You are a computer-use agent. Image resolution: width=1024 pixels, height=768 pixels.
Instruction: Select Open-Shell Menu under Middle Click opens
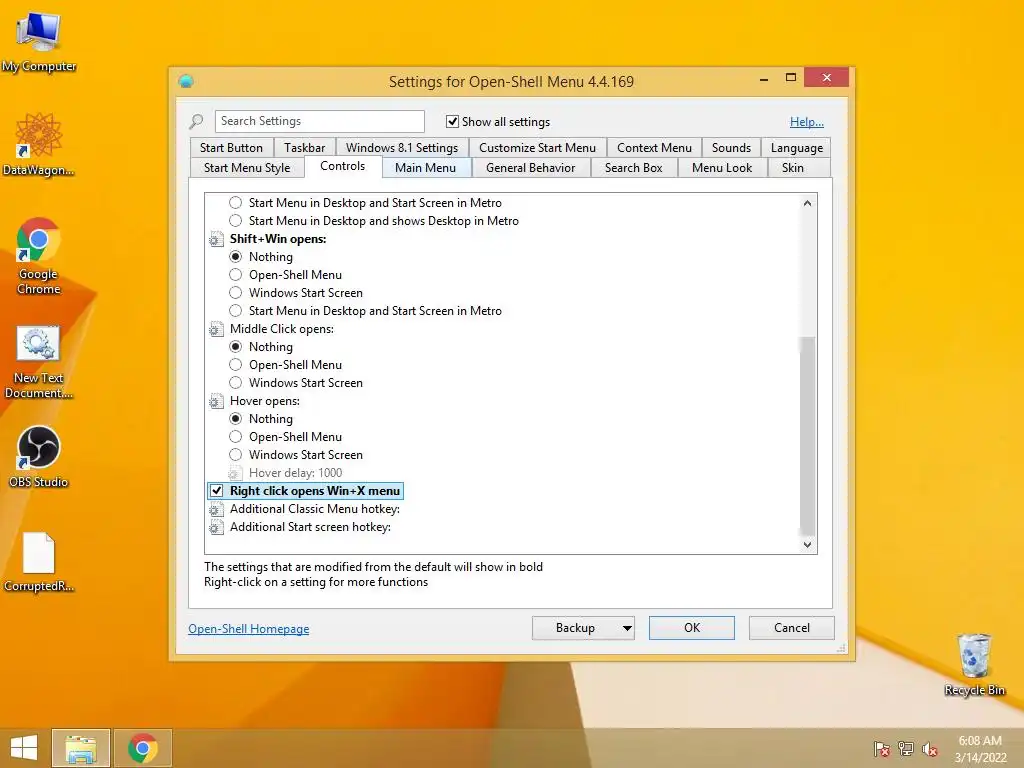[236, 365]
